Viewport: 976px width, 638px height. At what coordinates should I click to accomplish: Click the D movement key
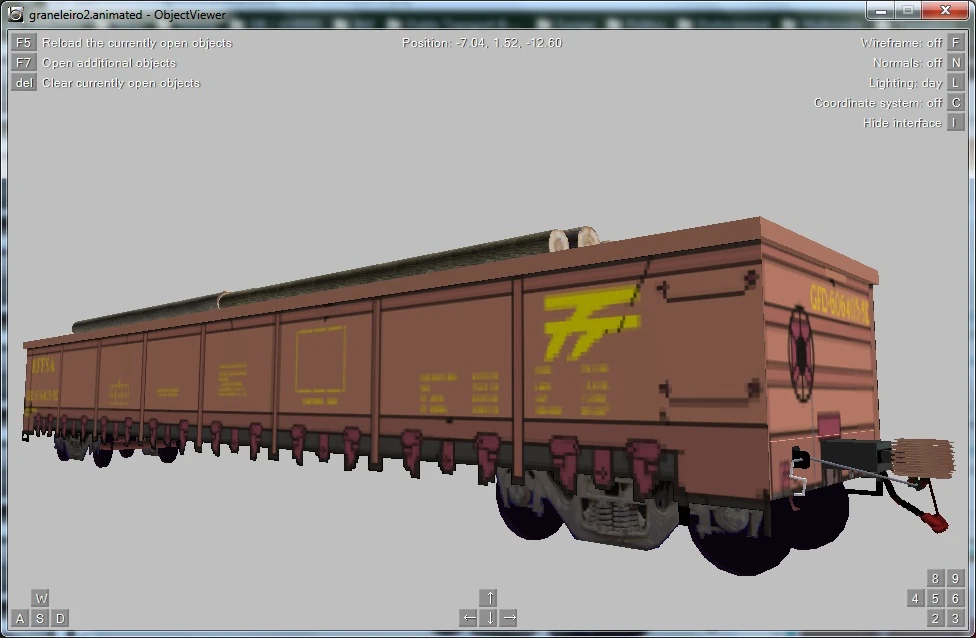point(60,618)
